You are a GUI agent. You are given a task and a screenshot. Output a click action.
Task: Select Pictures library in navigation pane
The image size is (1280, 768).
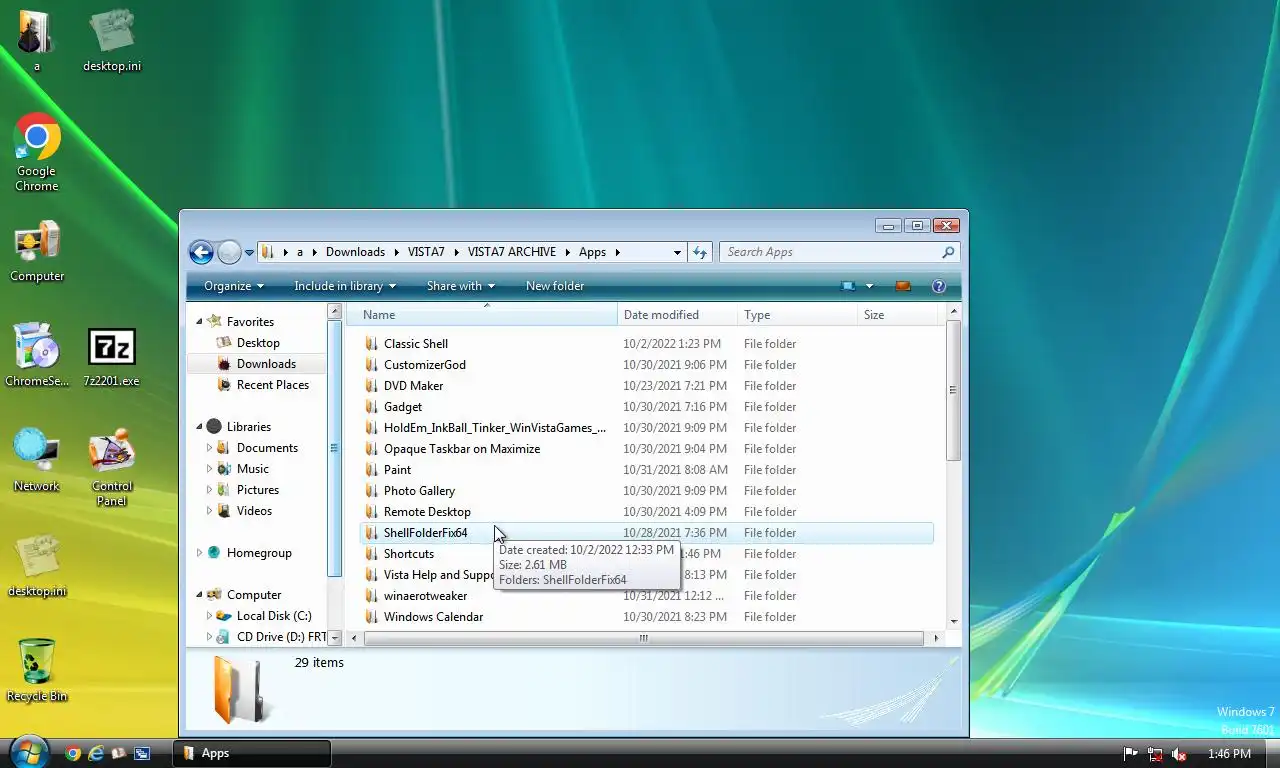(x=258, y=490)
